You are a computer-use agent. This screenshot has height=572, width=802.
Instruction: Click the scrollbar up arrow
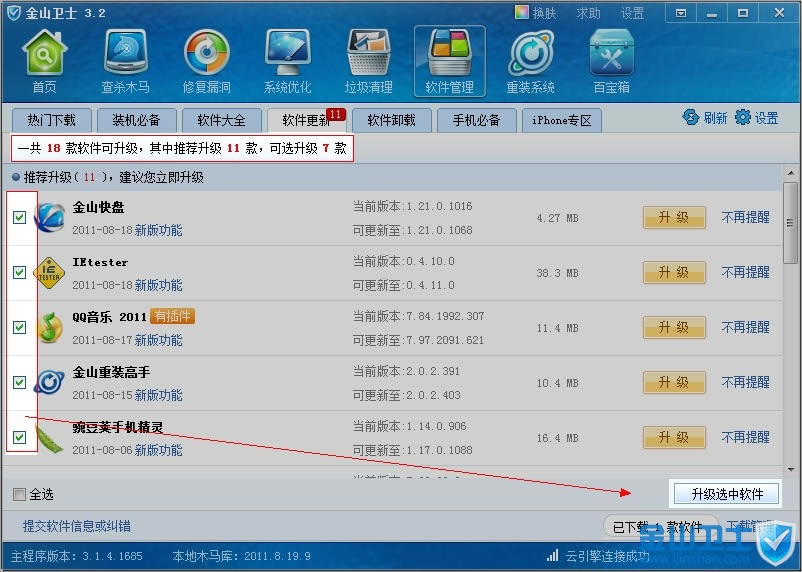pos(791,173)
